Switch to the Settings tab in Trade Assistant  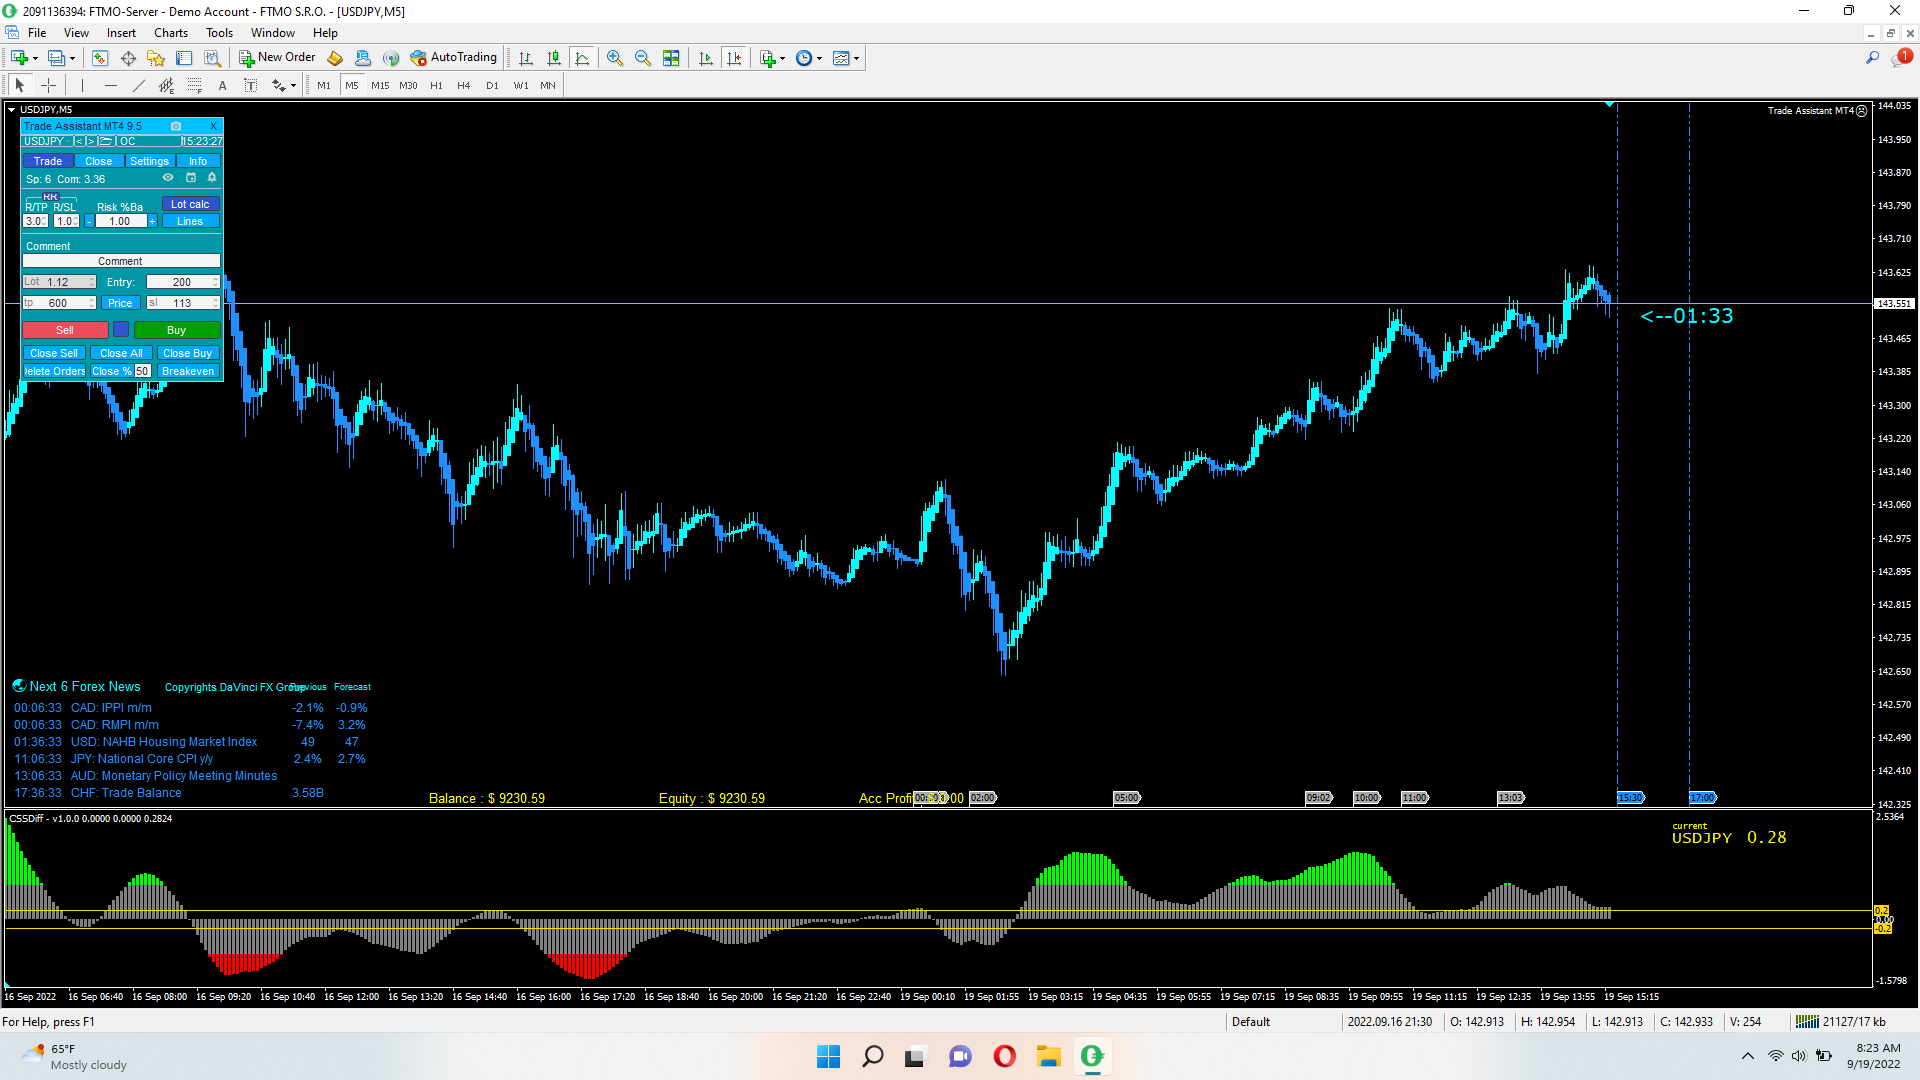[149, 161]
